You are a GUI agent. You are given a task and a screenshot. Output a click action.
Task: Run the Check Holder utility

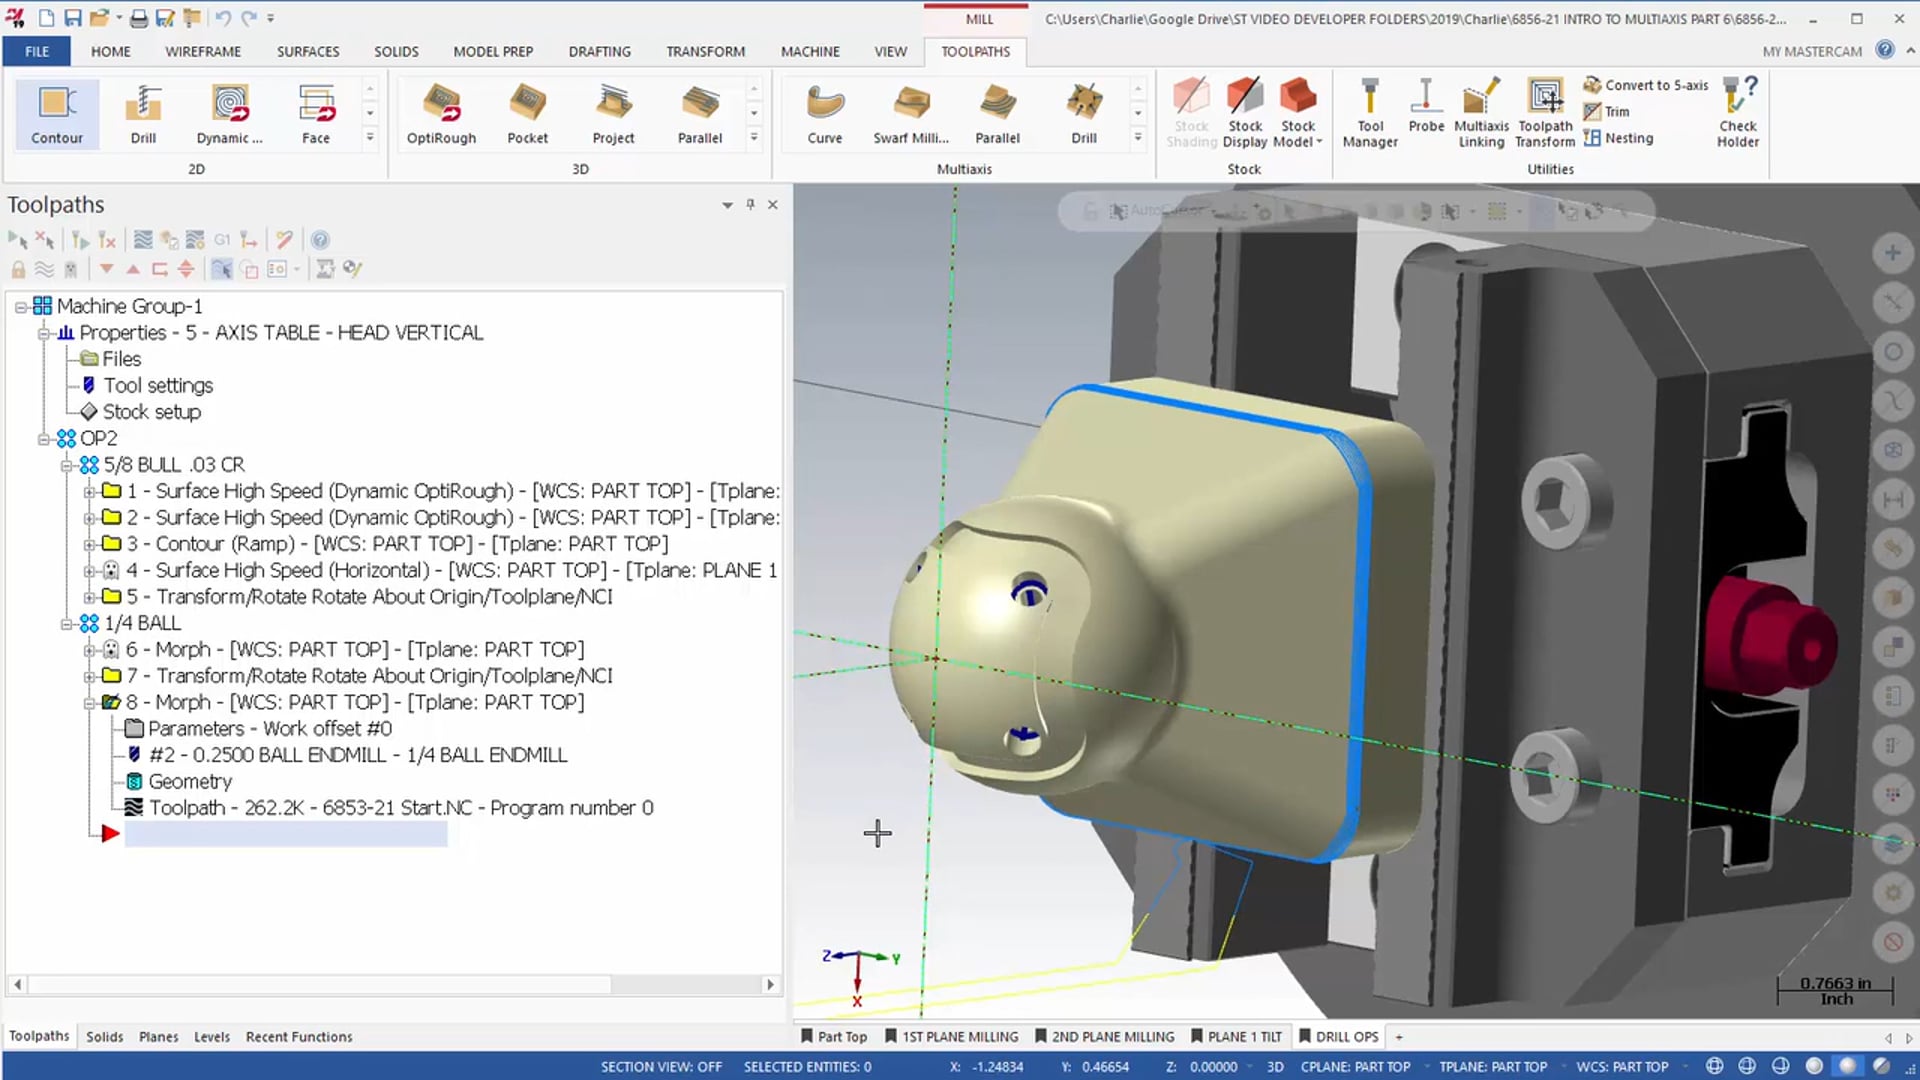1738,113
